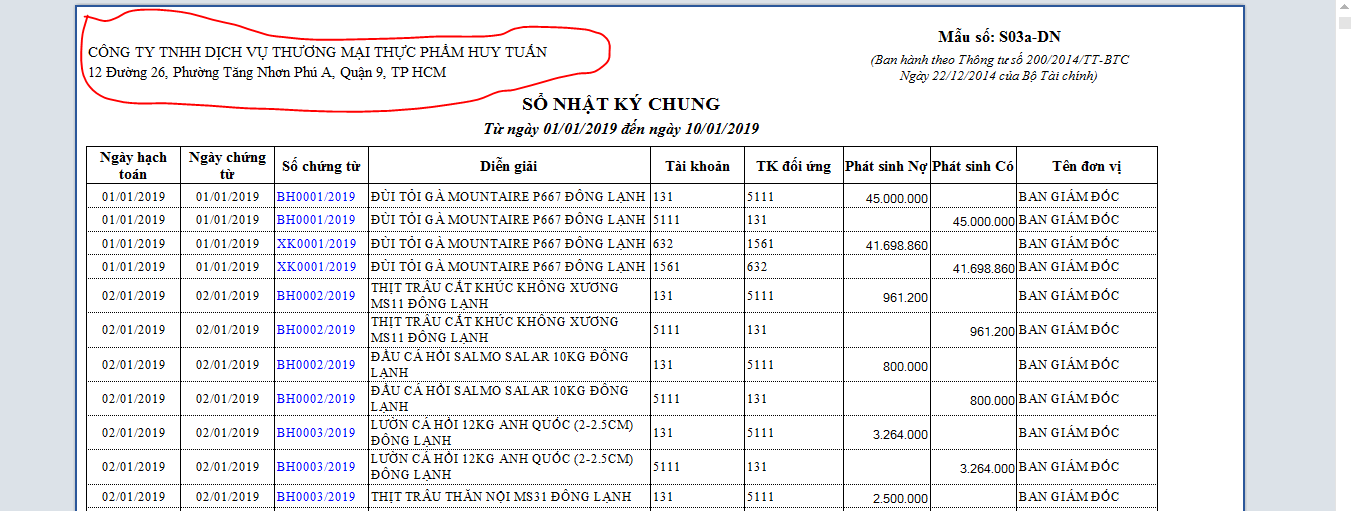Open voucher BH0003/2019 in the row with Phát sinh Nợ 2.500.000
The height and width of the screenshot is (511, 1353).
pos(316,497)
